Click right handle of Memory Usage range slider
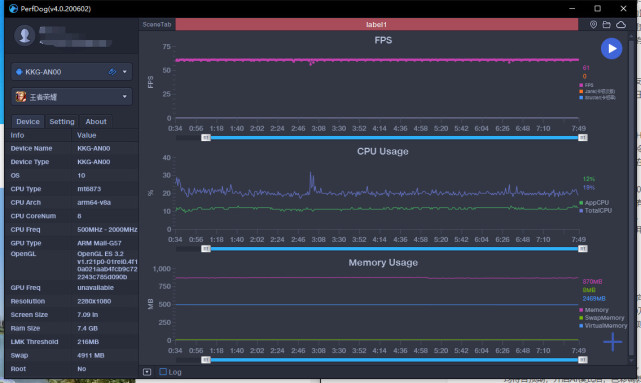641x383 pixels. point(583,360)
